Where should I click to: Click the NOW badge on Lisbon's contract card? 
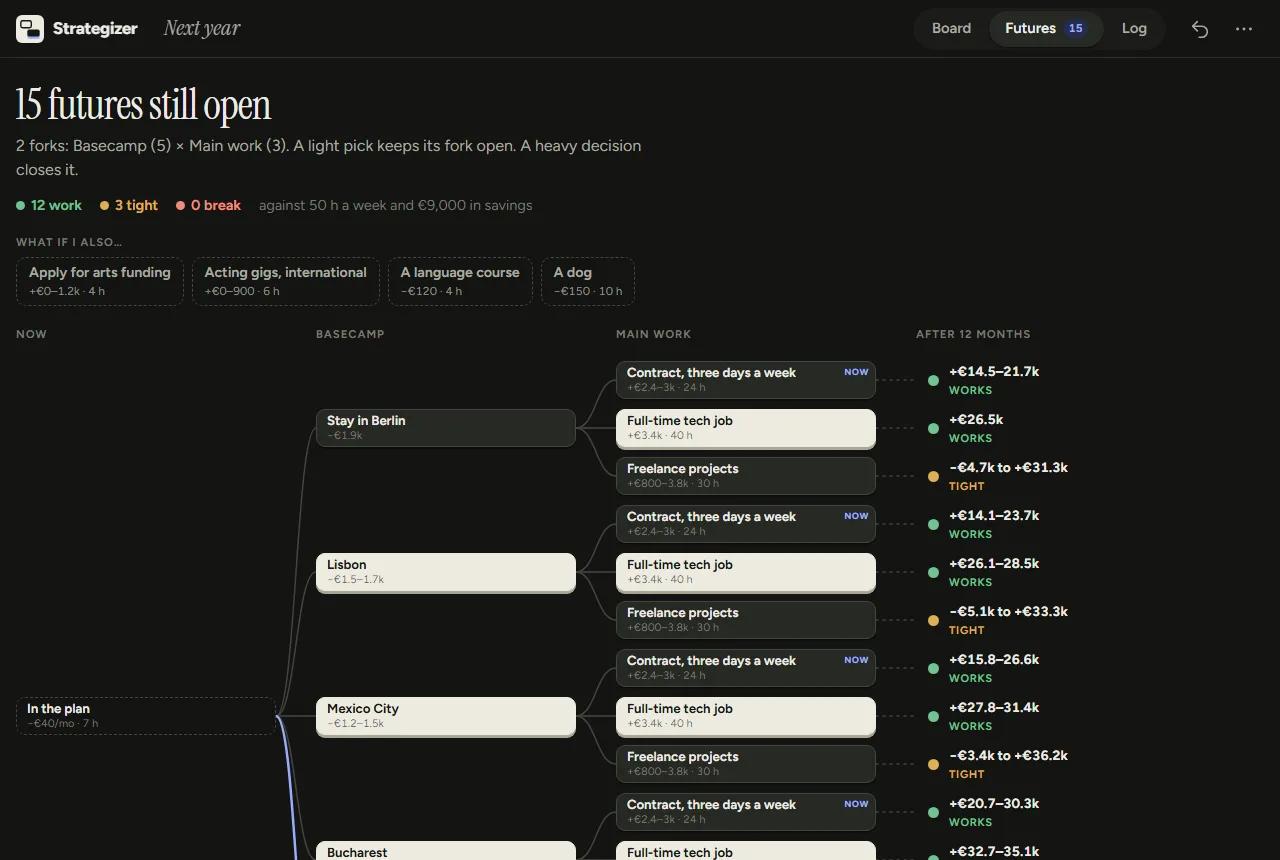[x=856, y=516]
